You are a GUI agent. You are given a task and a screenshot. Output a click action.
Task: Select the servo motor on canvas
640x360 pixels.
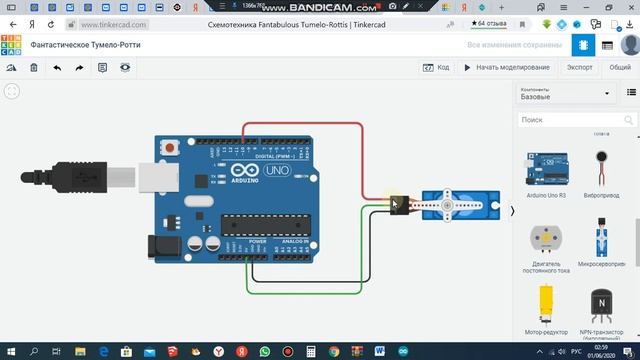tap(460, 205)
